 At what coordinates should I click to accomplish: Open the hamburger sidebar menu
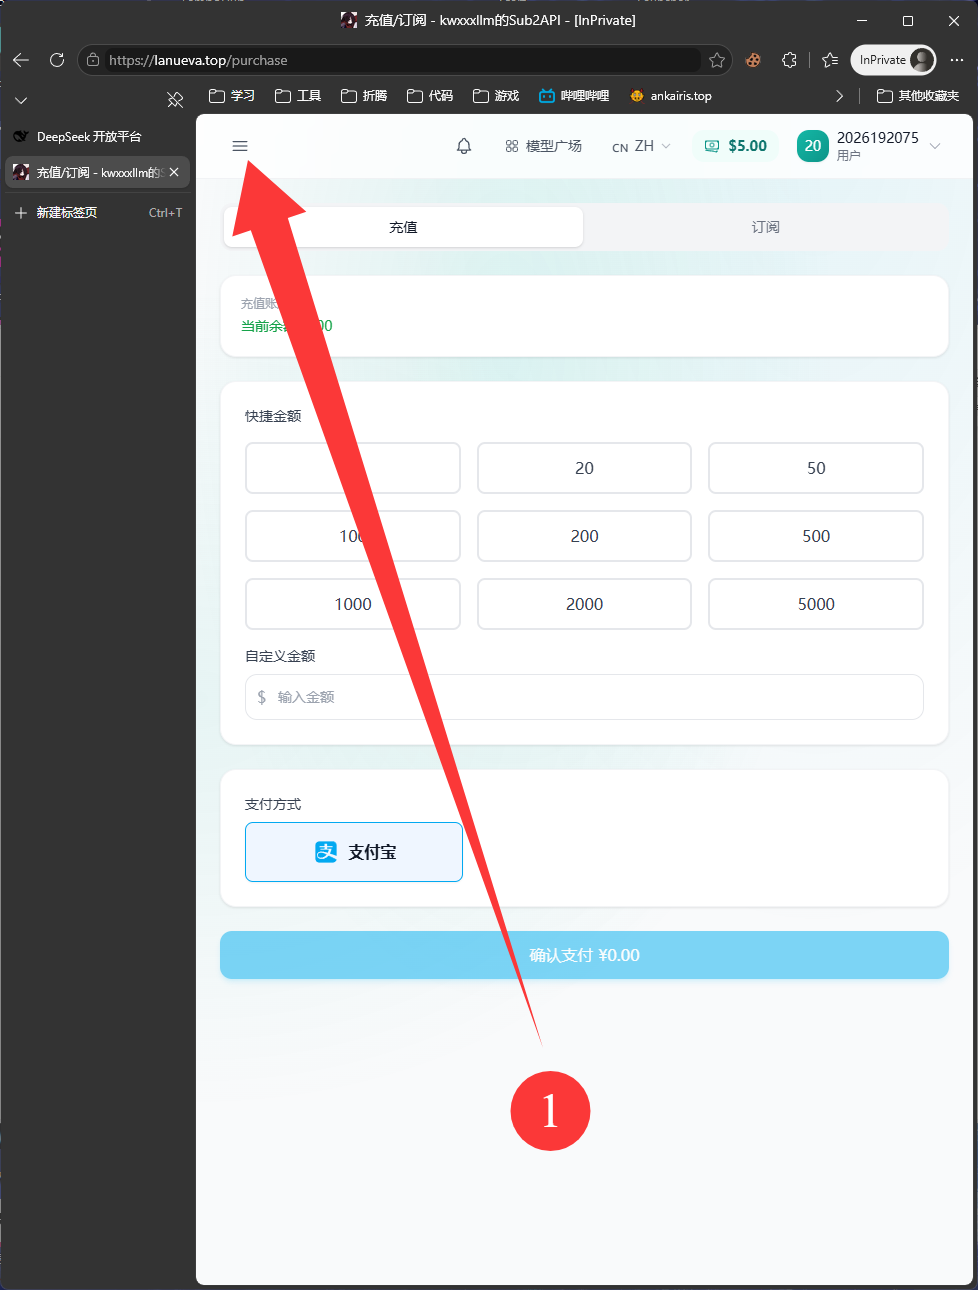tap(240, 146)
